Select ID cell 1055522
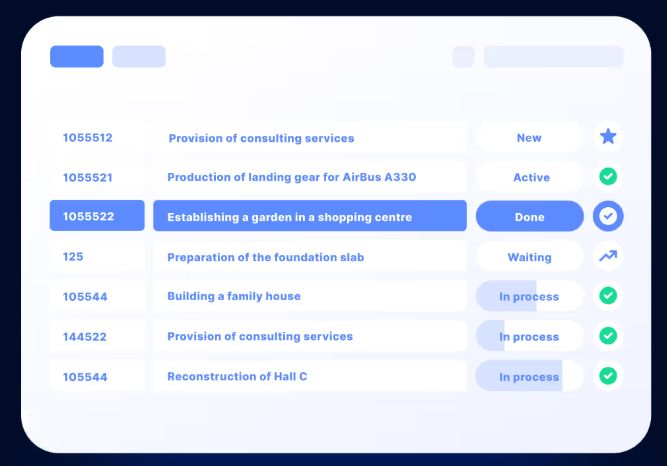Screen dimensions: 667x466 click(97, 216)
